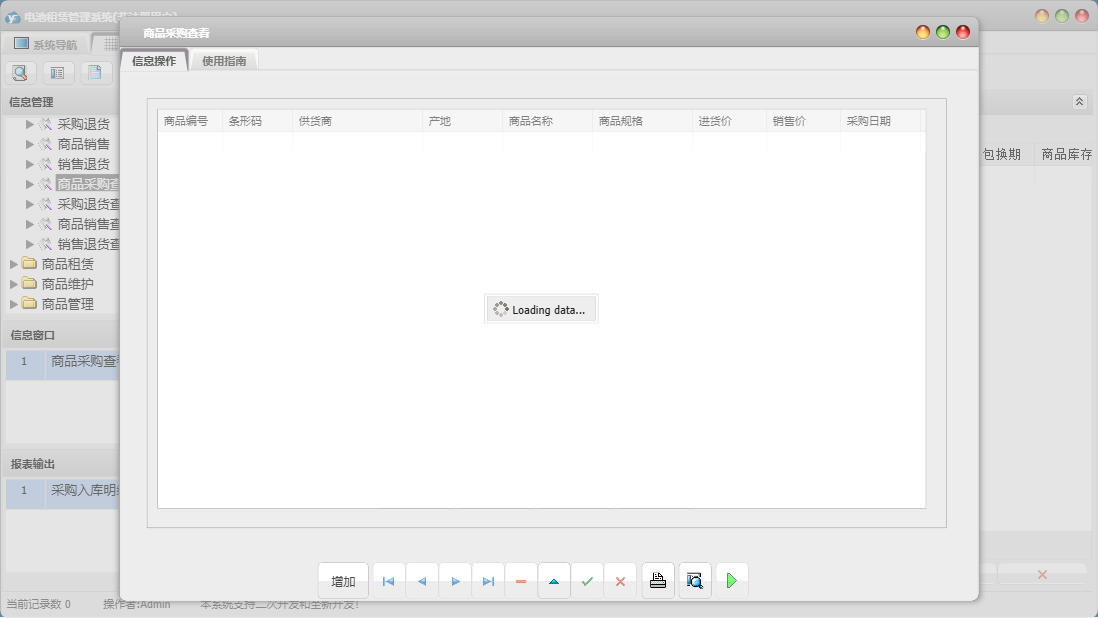1098x618 pixels.
Task: Open print preview with magnifier icon
Action: pos(695,581)
